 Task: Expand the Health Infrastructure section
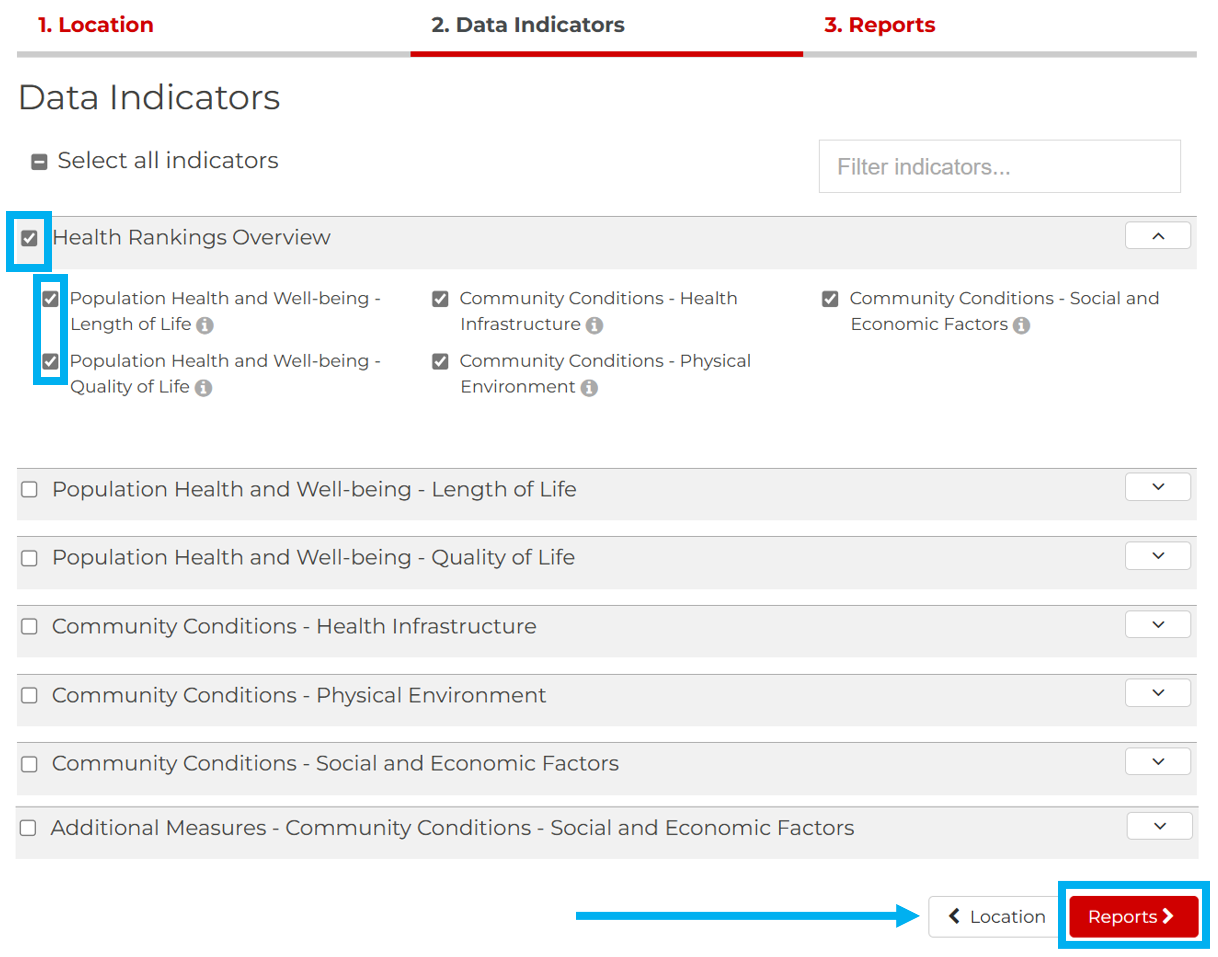(x=1158, y=624)
